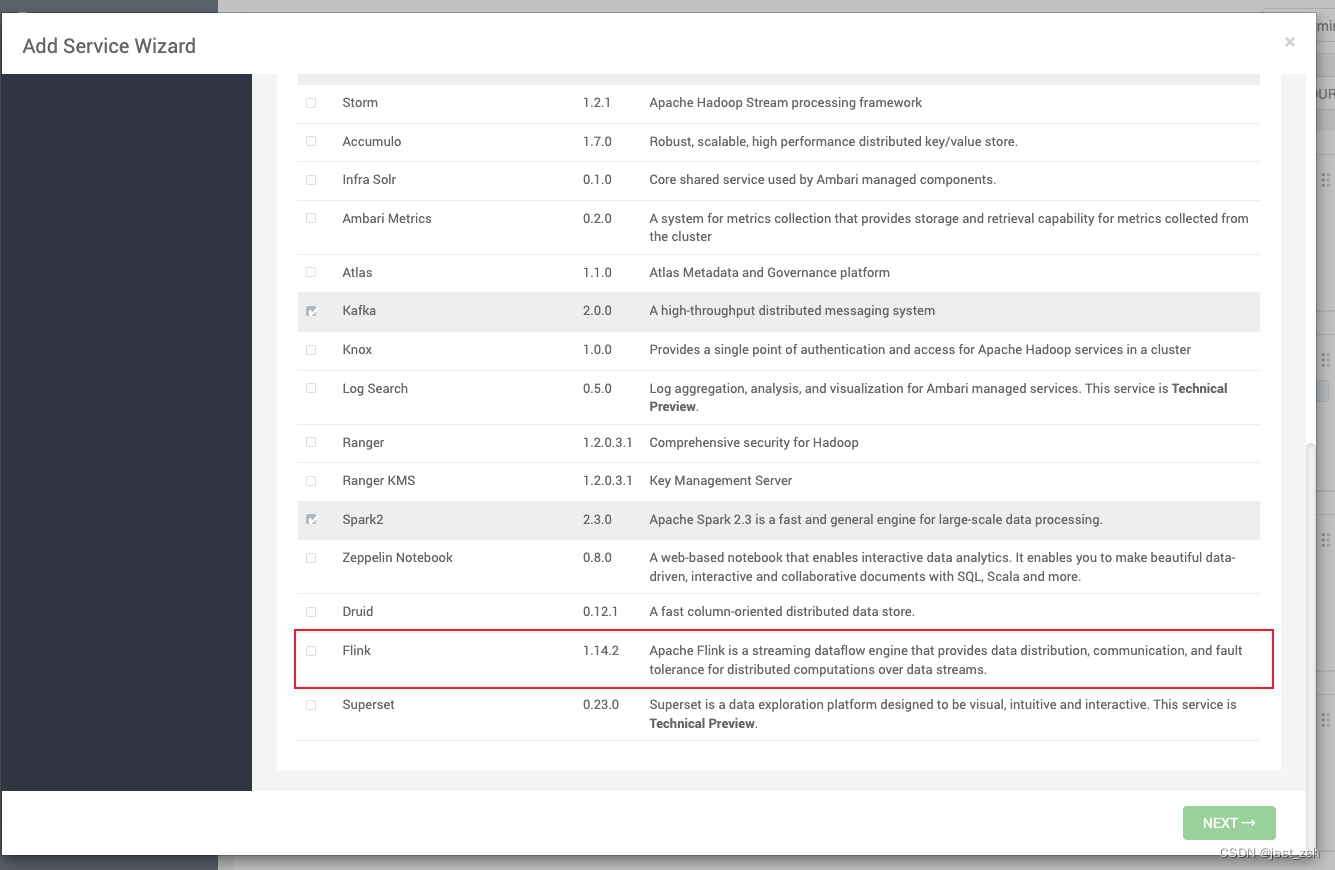Viewport: 1335px width, 870px height.
Task: Click Storm version 1.2.1
Action: [x=597, y=102]
